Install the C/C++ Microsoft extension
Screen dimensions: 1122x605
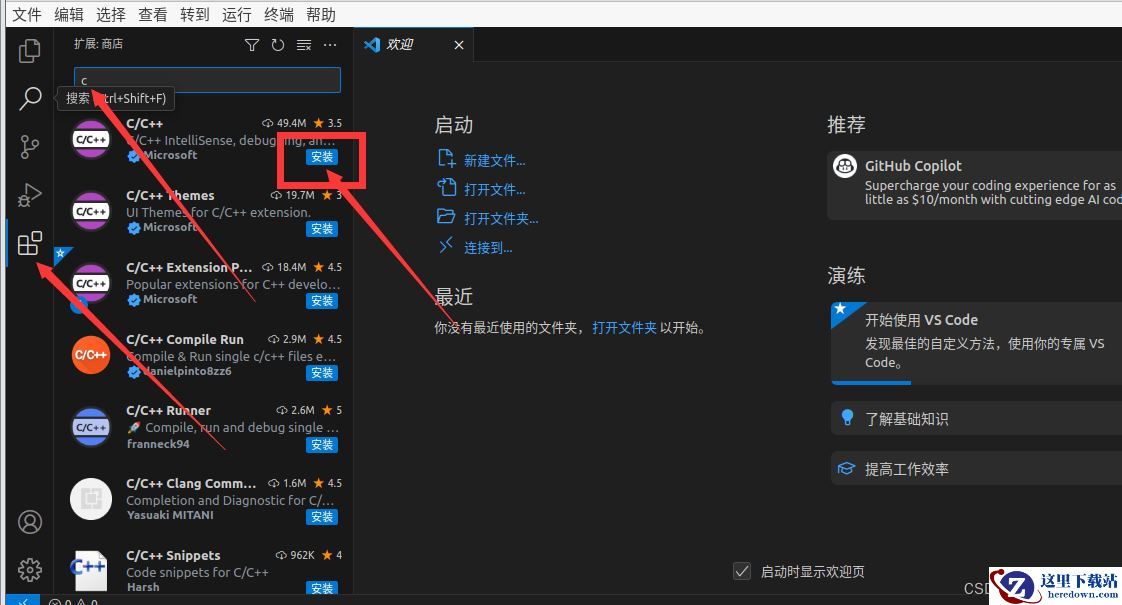[322, 157]
